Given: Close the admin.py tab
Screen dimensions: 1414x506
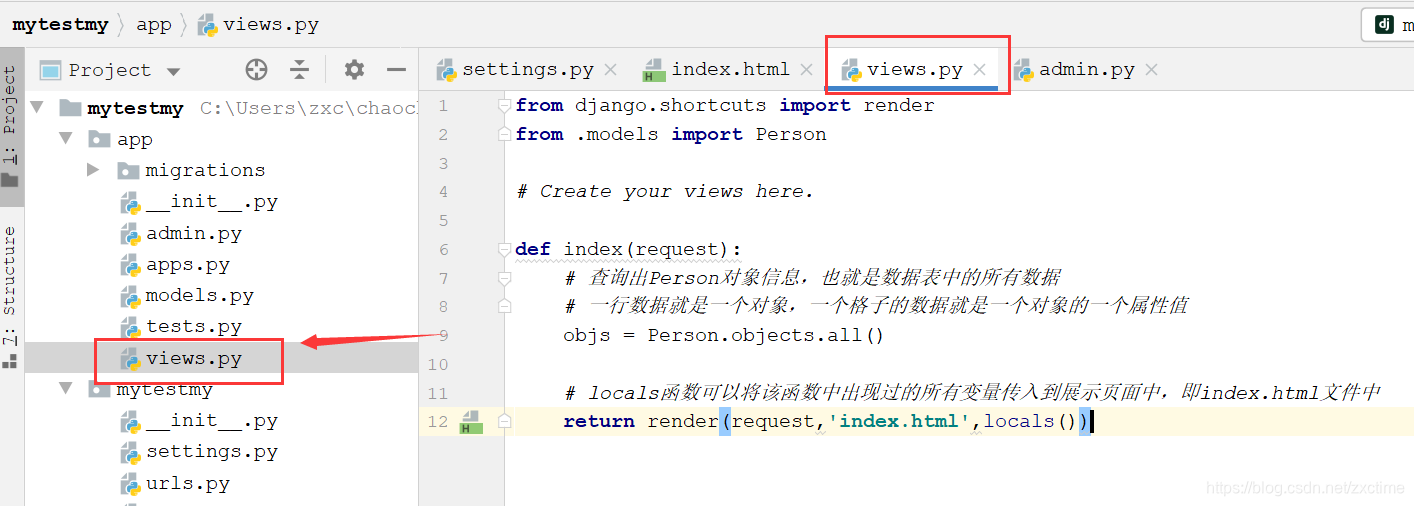Looking at the screenshot, I should coord(1151,70).
